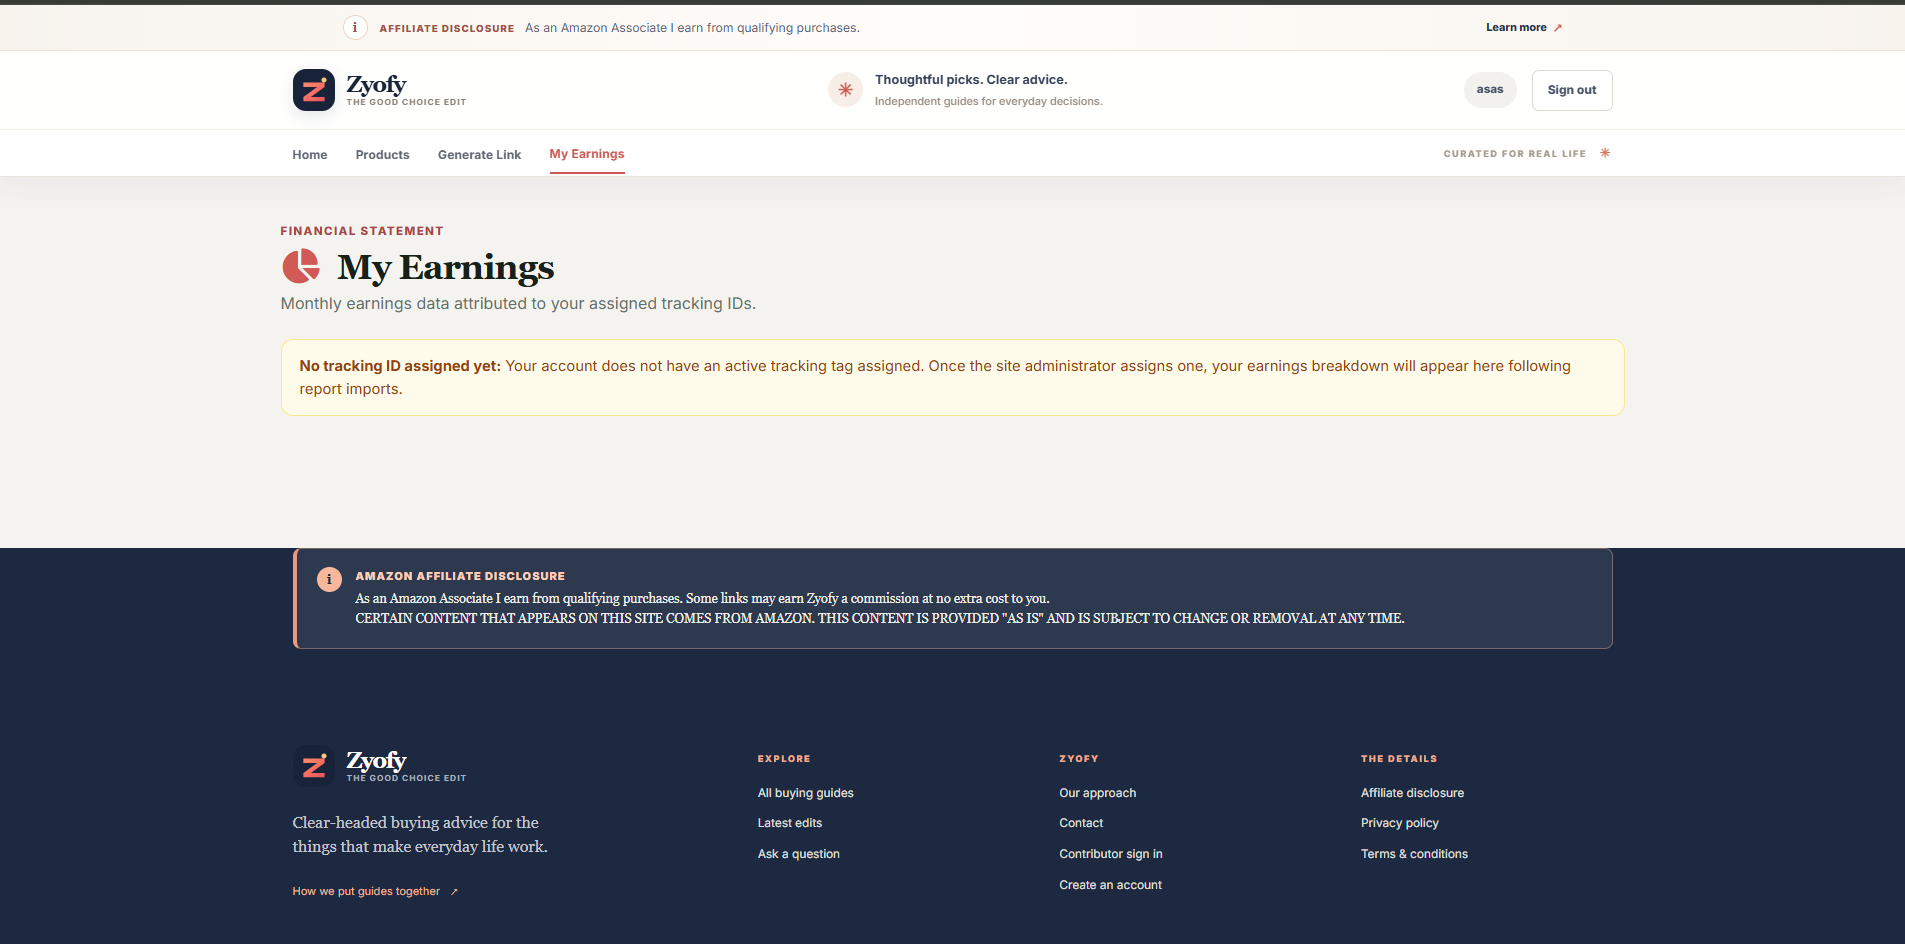Click the Sign out button
The width and height of the screenshot is (1905, 944).
(x=1572, y=90)
